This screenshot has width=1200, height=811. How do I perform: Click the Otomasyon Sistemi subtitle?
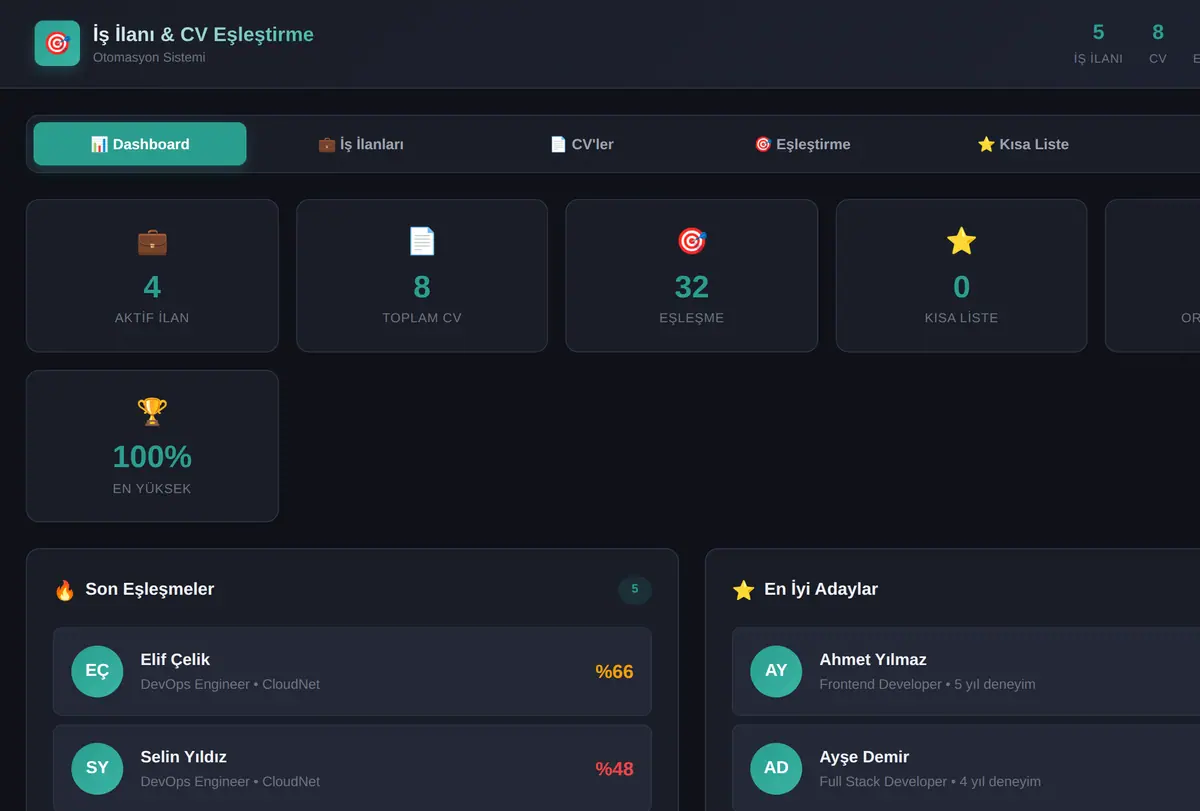149,58
